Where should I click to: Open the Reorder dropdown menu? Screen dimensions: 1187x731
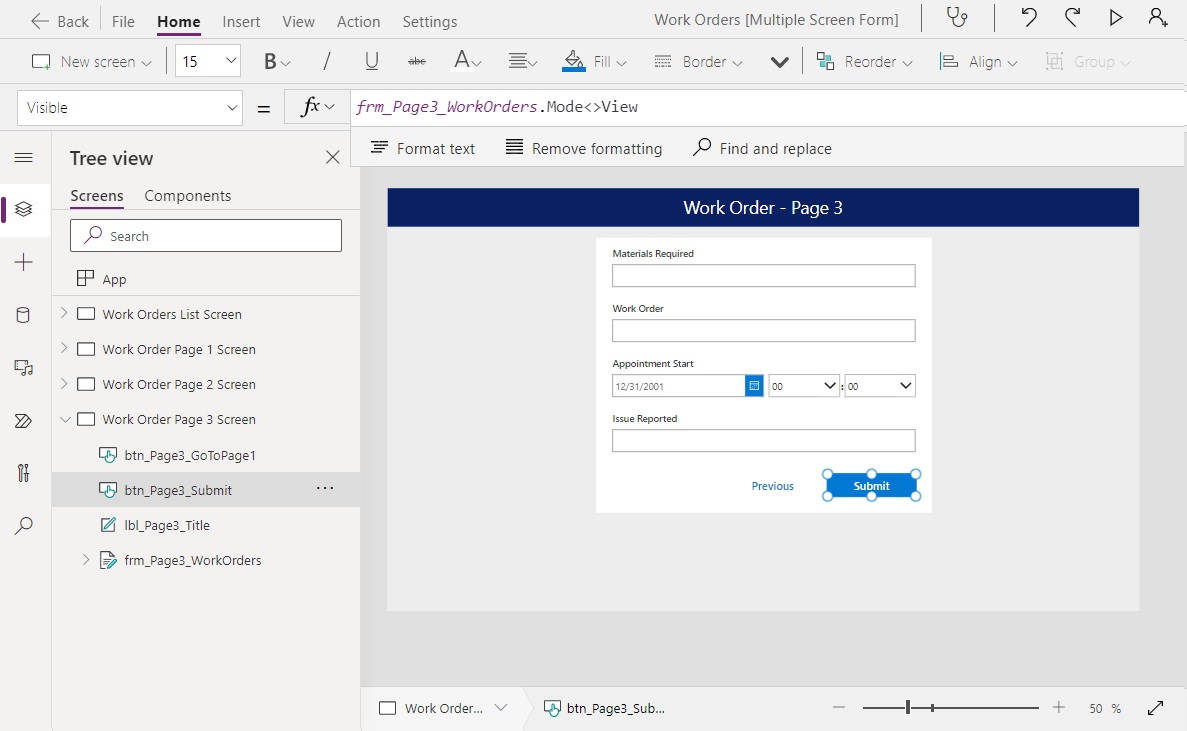pyautogui.click(x=864, y=61)
